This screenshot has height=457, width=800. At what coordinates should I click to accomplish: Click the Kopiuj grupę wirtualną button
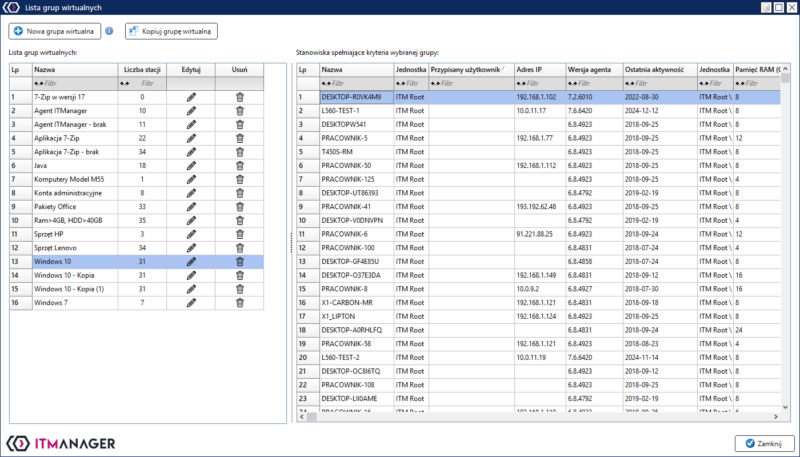(x=171, y=31)
